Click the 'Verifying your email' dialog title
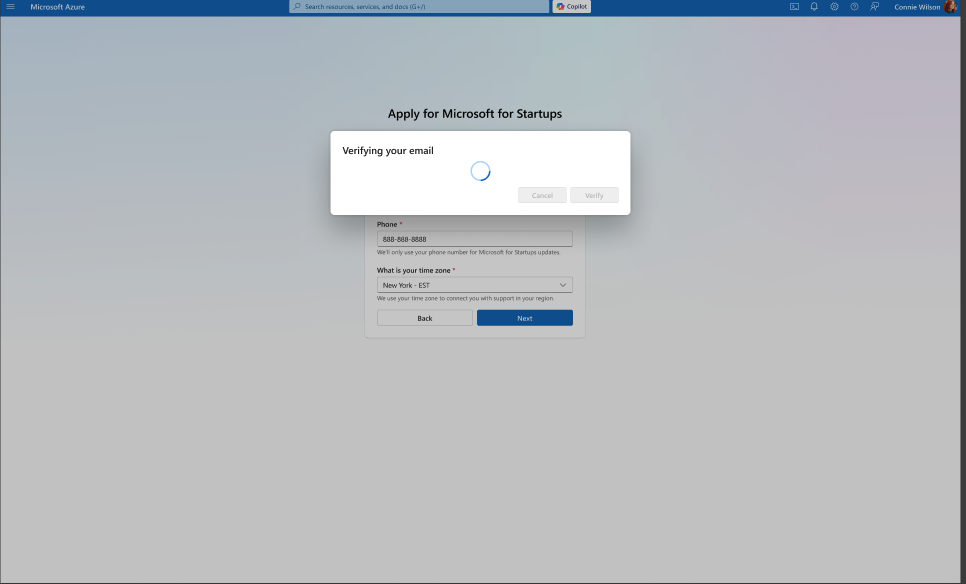This screenshot has height=584, width=966. 388,150
